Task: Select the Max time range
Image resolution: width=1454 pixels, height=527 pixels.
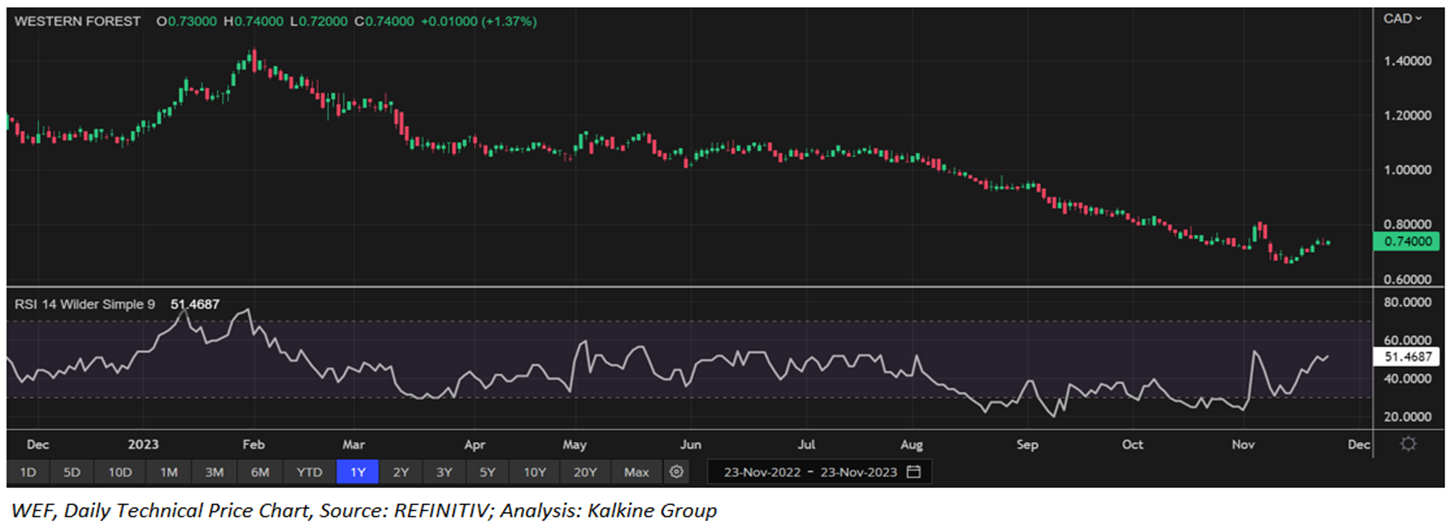Action: [x=636, y=471]
